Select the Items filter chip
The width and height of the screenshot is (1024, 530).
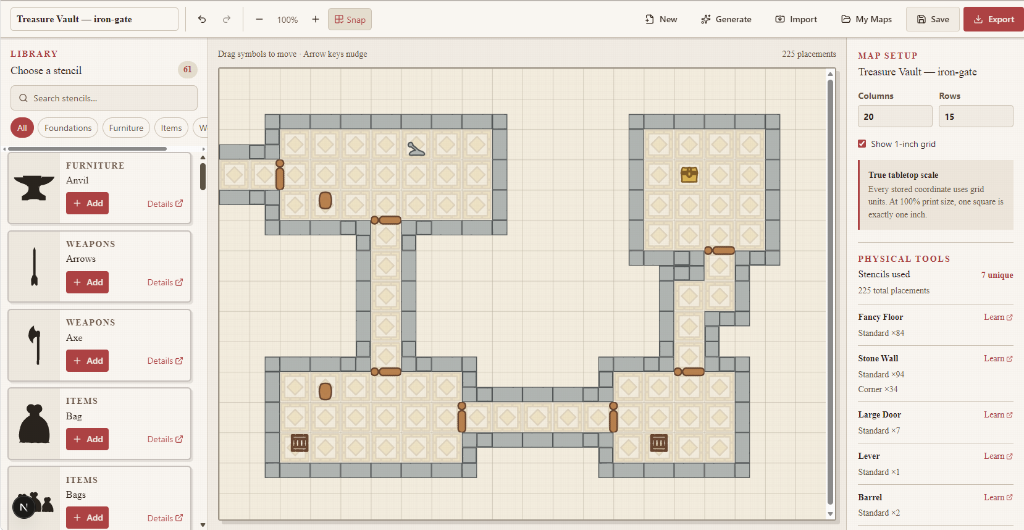(171, 128)
